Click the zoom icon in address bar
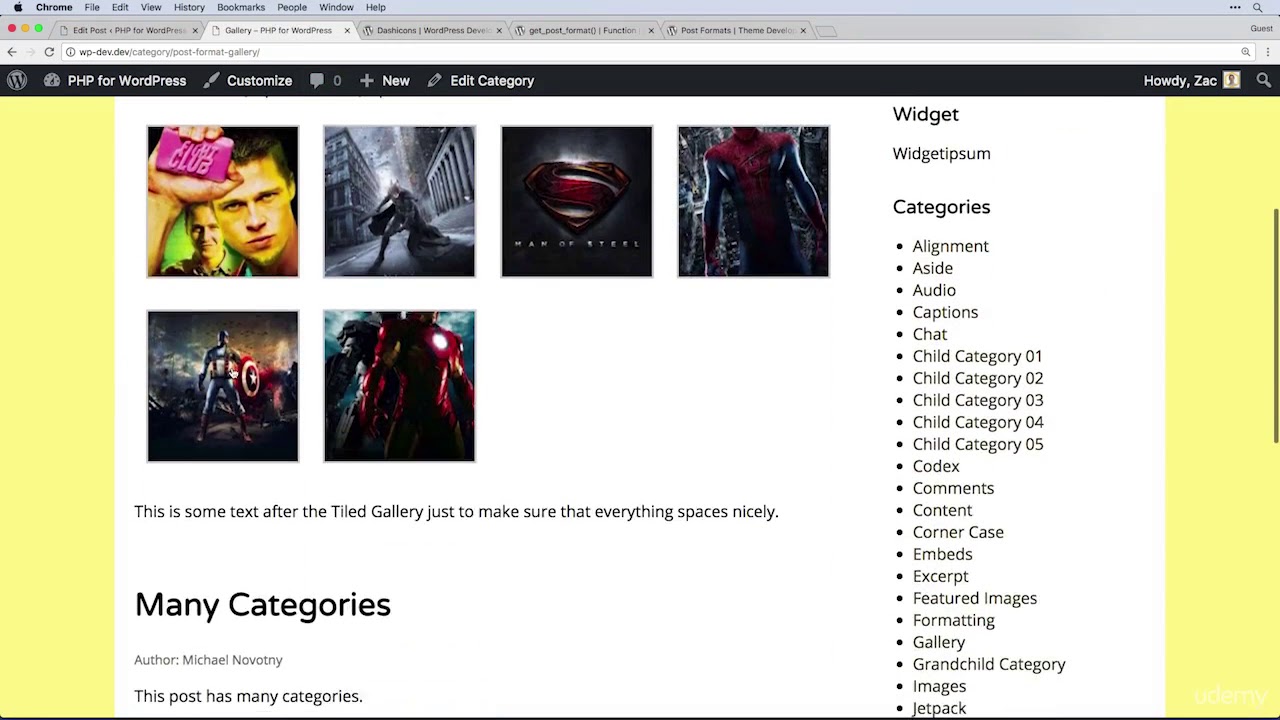Screen dimensions: 1280x720 [x=1246, y=52]
